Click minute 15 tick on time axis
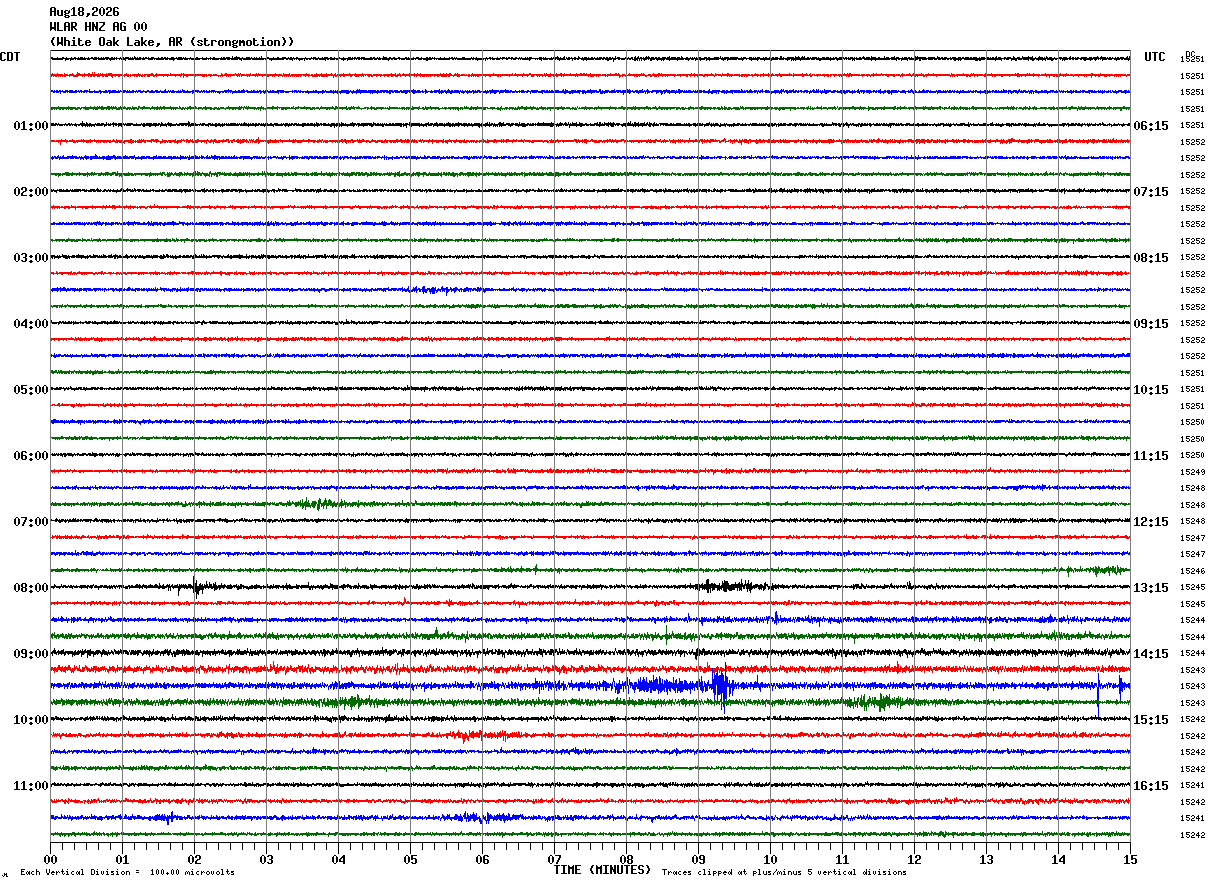 tap(1130, 860)
